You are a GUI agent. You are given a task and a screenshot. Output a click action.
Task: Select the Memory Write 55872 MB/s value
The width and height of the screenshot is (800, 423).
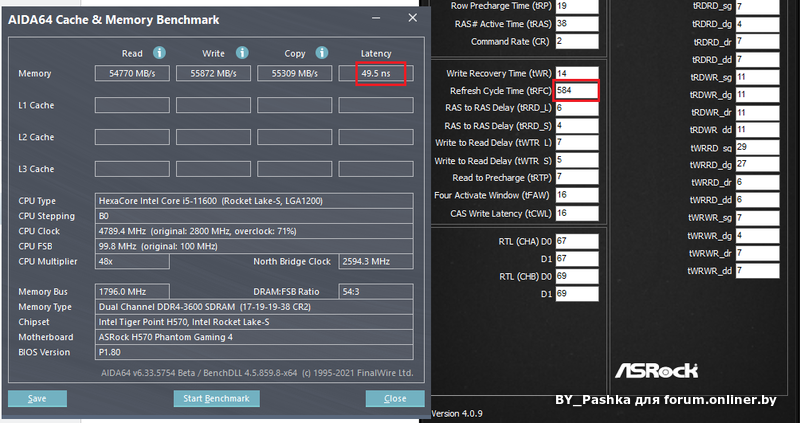tap(213, 73)
